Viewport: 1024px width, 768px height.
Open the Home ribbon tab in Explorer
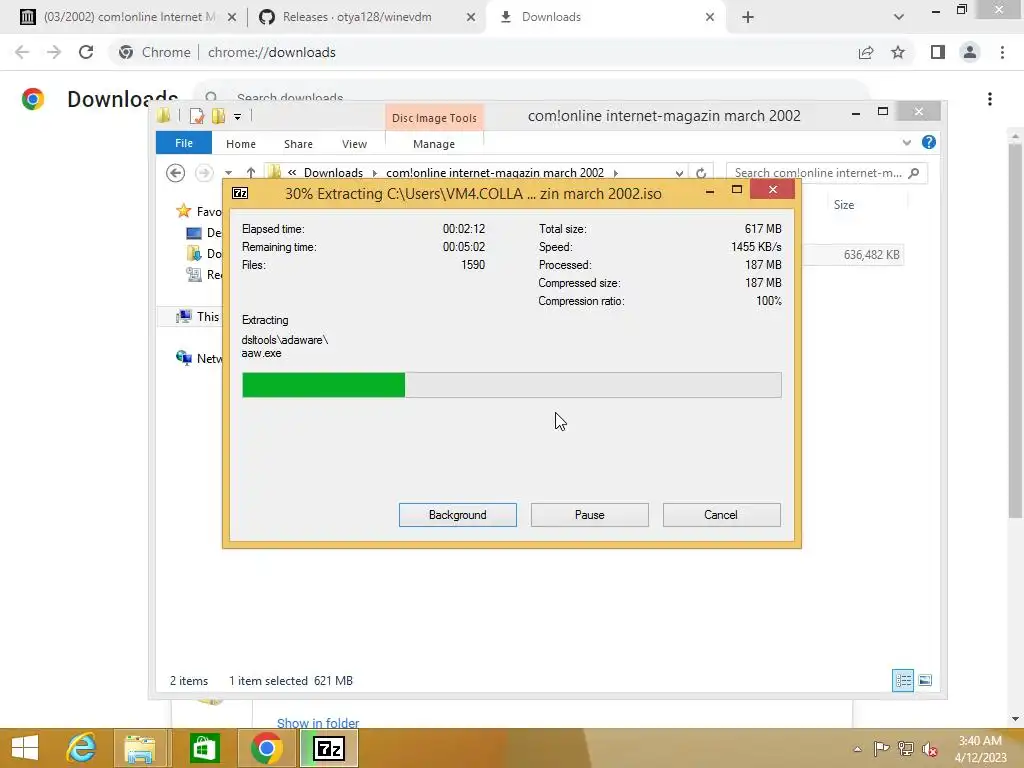(x=240, y=144)
